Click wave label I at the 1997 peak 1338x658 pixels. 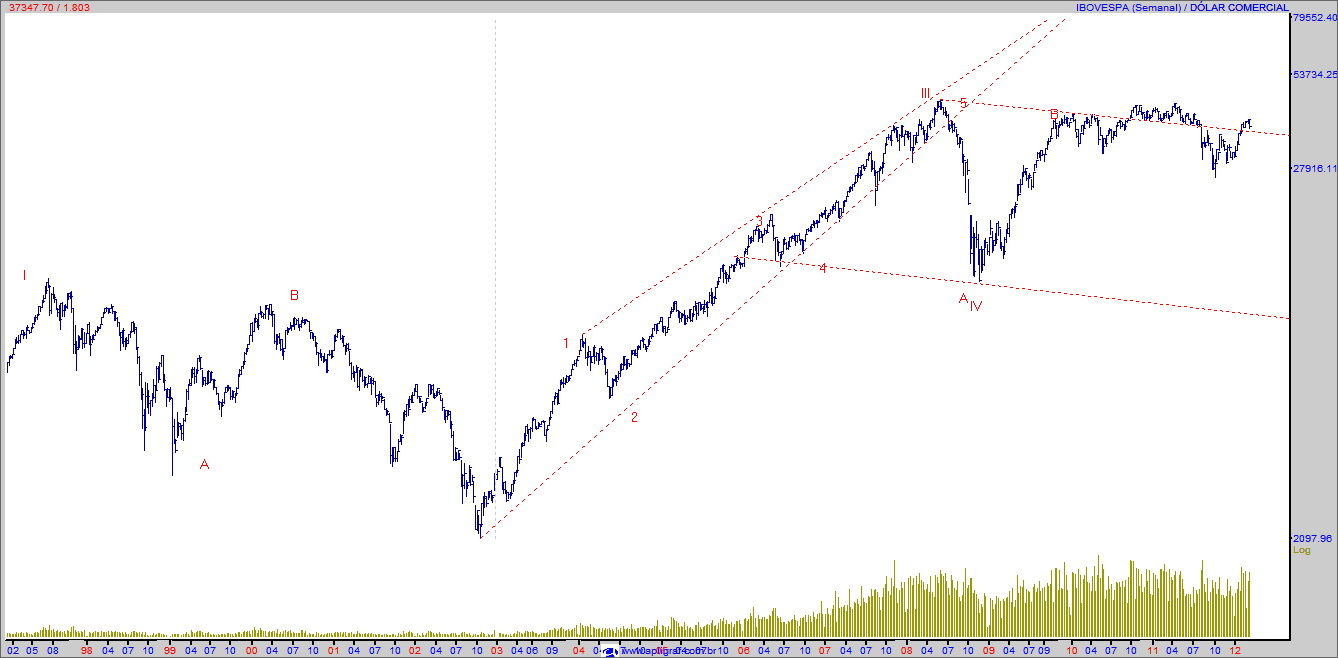pos(24,275)
